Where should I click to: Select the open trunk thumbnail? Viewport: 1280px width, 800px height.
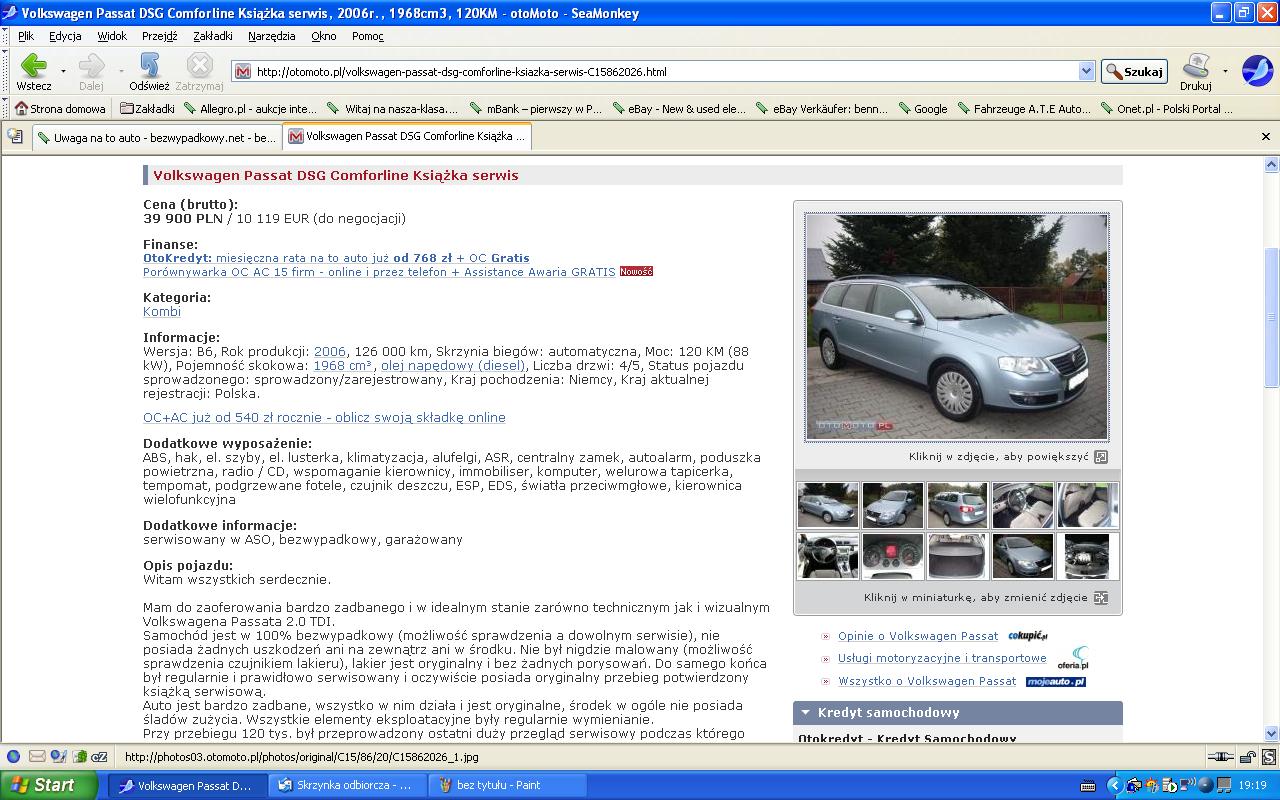coord(958,556)
